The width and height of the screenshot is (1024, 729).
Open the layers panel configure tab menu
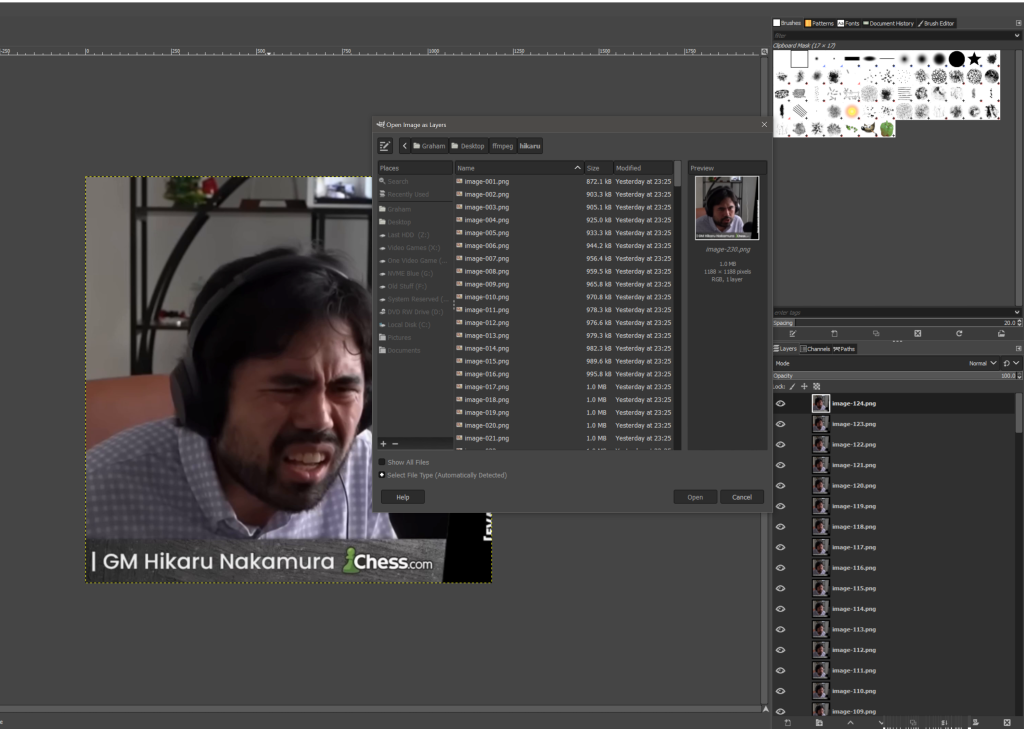click(x=1016, y=349)
